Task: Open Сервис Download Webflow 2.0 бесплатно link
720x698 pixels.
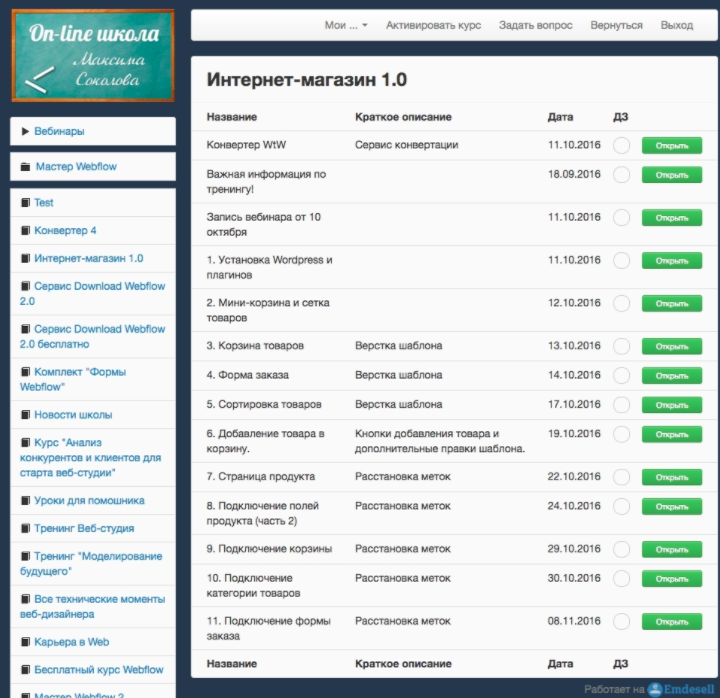Action: (93, 337)
